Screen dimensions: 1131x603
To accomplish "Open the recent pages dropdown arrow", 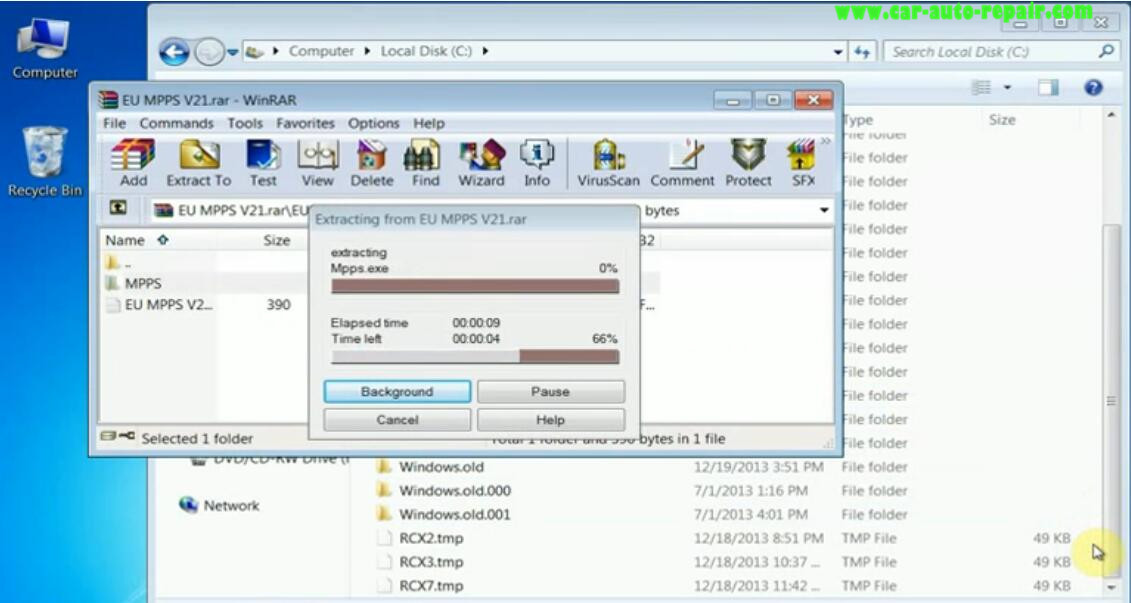I will click(232, 52).
